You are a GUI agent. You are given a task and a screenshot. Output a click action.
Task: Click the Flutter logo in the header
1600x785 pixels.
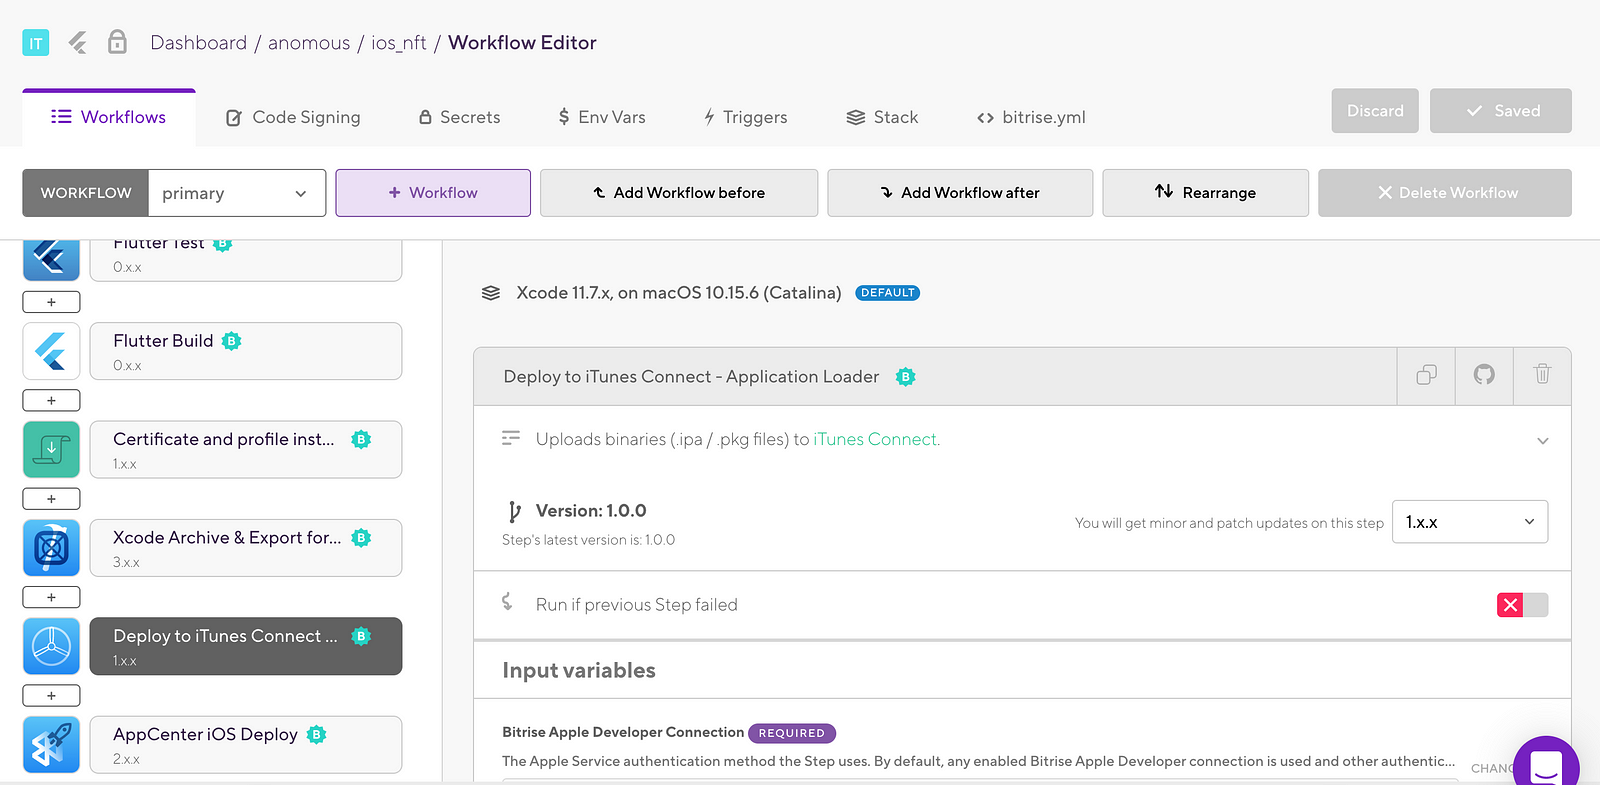(78, 42)
